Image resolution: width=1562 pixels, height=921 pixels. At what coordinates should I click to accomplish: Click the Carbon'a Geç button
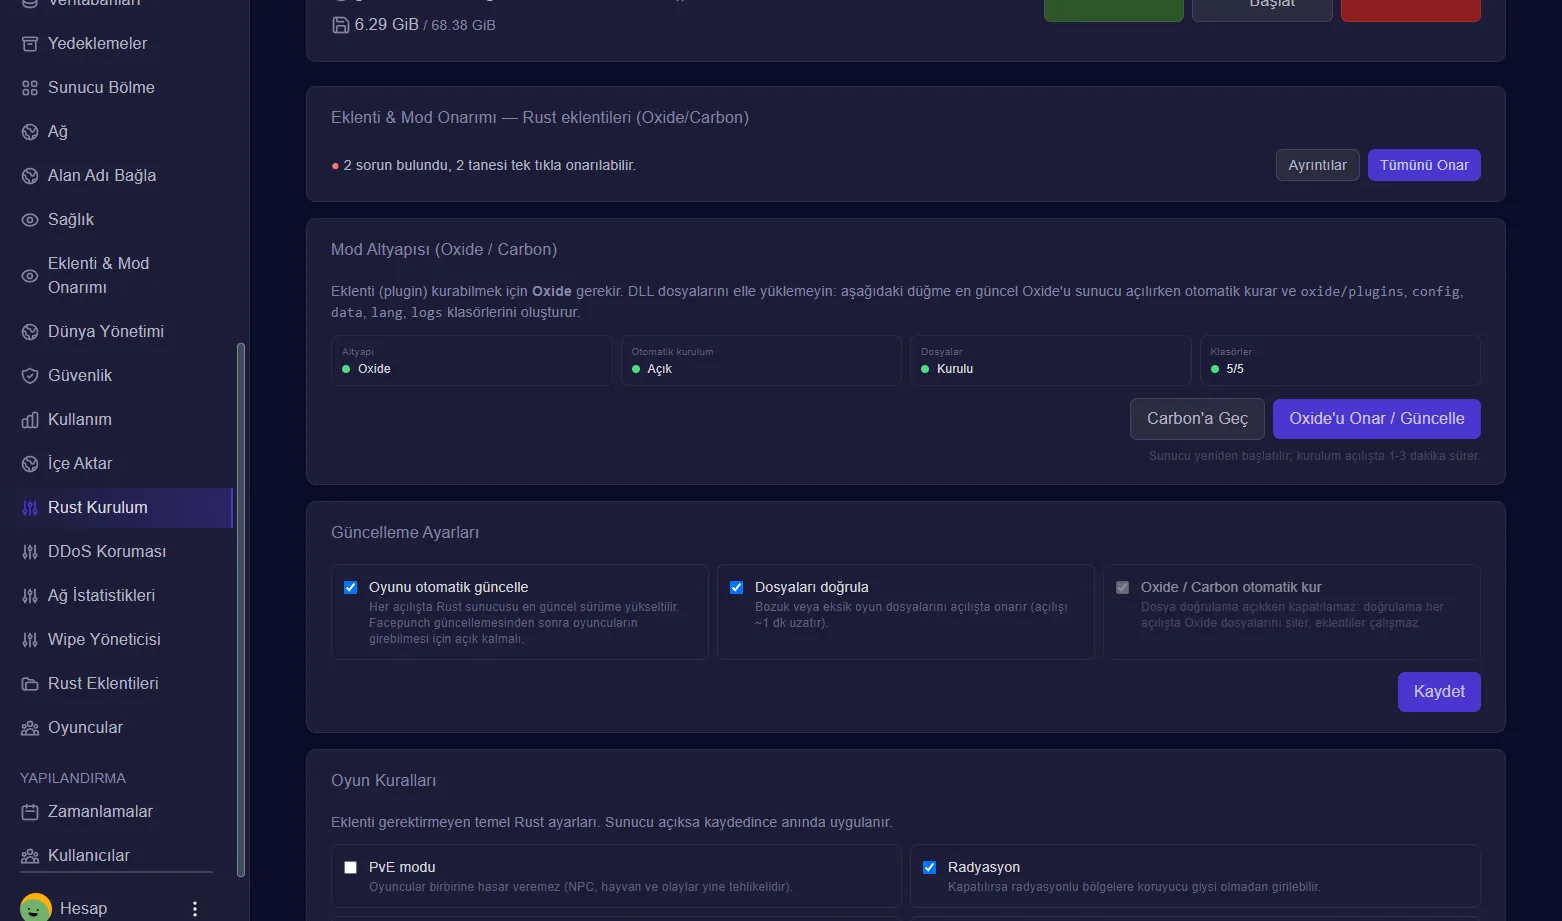1197,419
